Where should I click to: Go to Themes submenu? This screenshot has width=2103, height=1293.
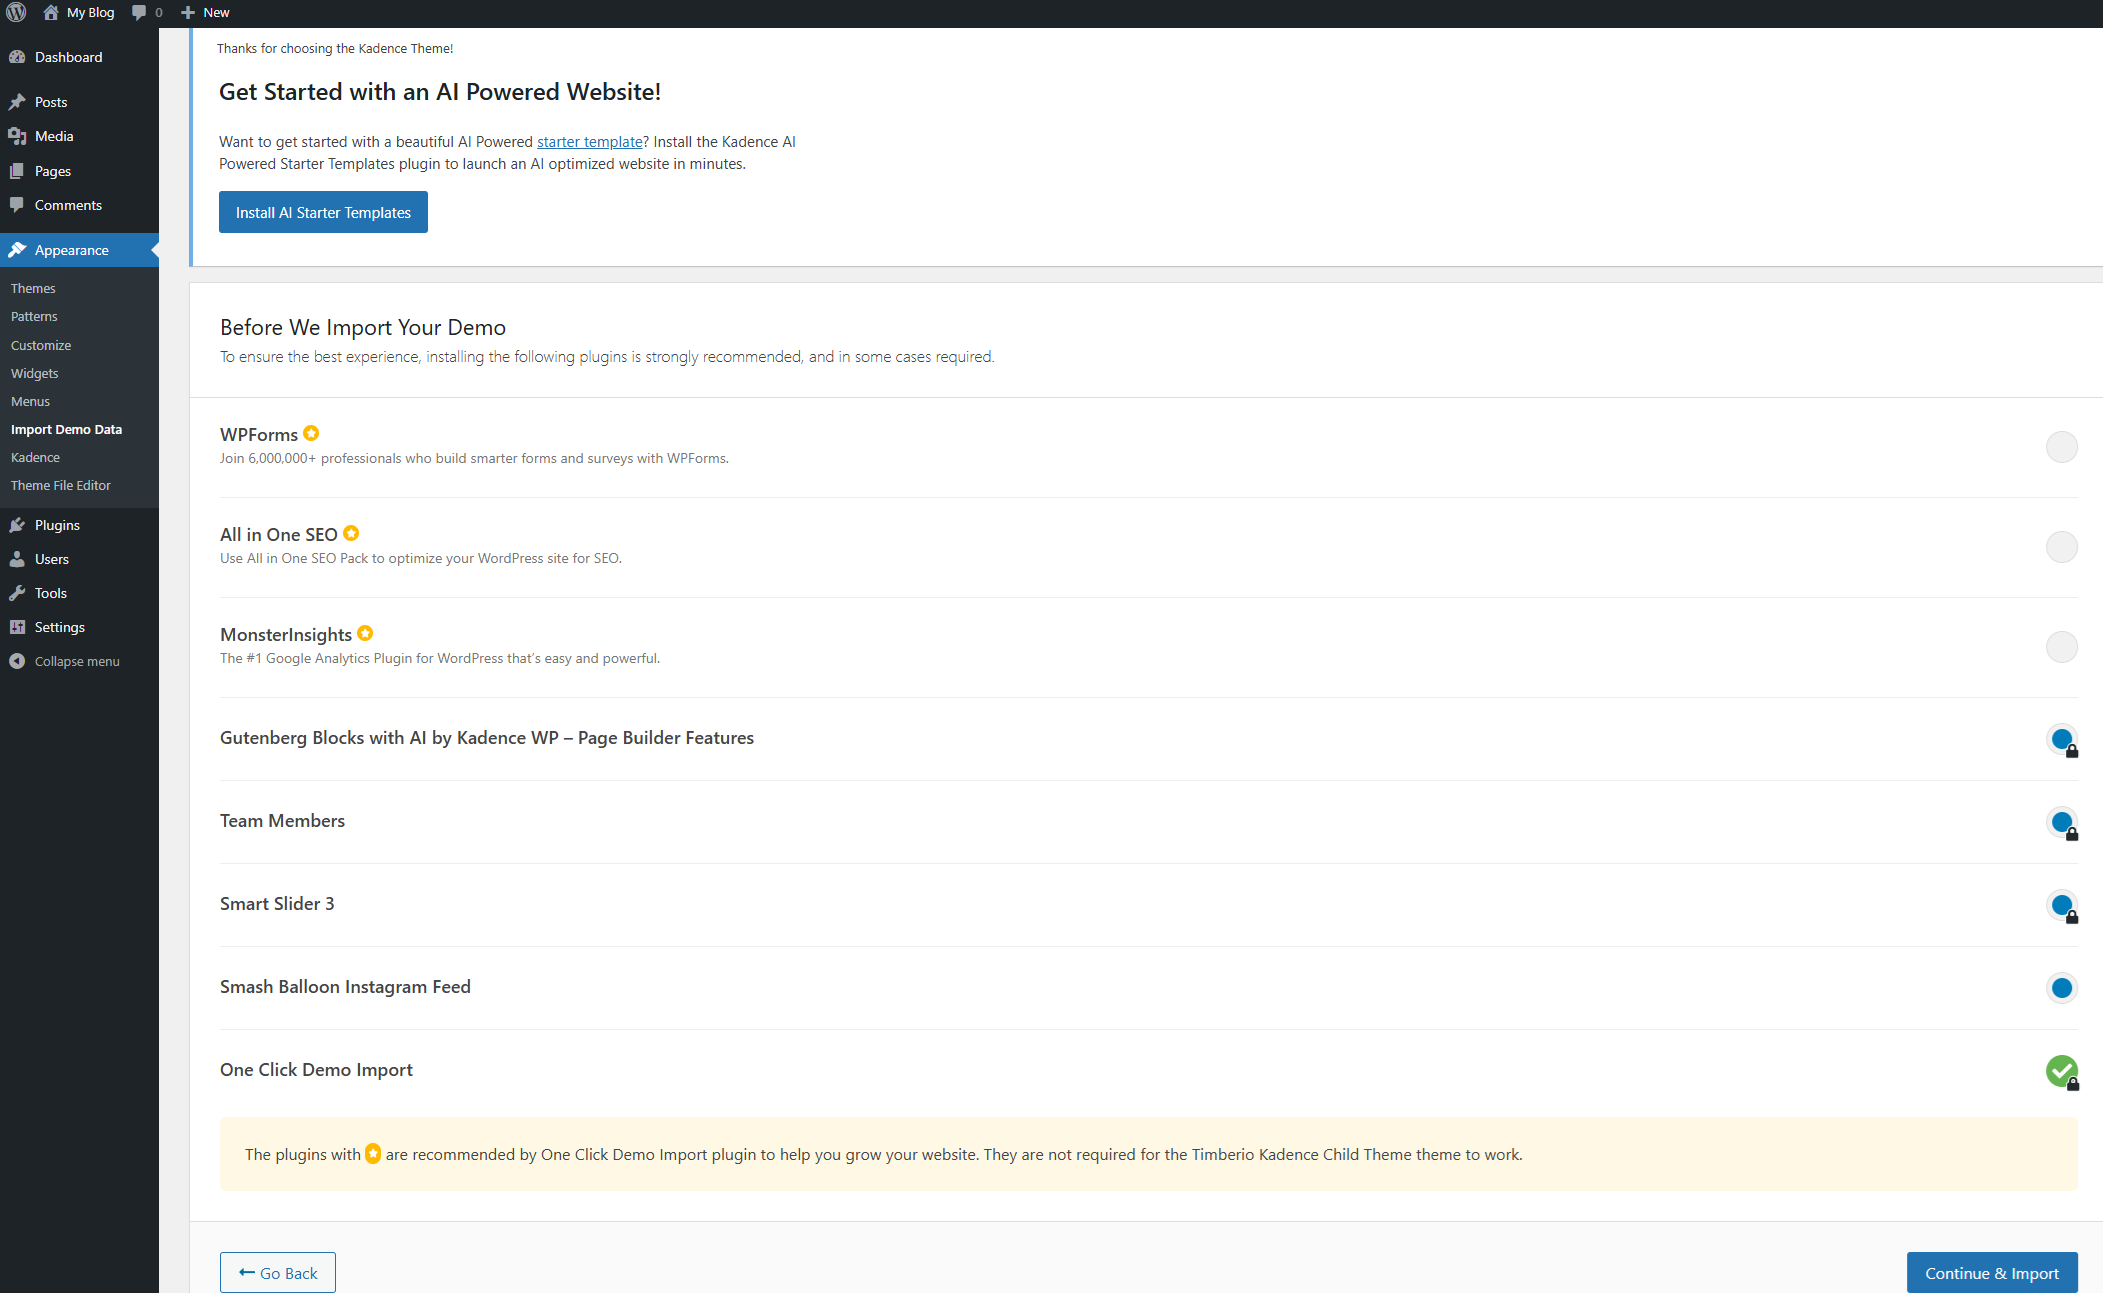33,288
